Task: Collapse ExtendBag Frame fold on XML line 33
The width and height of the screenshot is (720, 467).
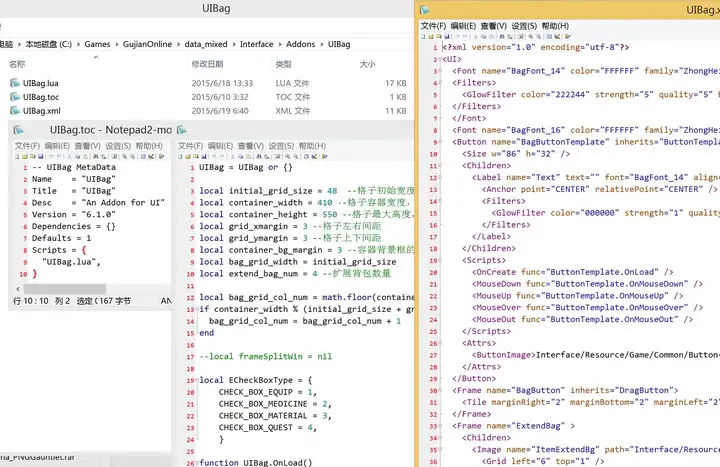Action: coord(440,426)
